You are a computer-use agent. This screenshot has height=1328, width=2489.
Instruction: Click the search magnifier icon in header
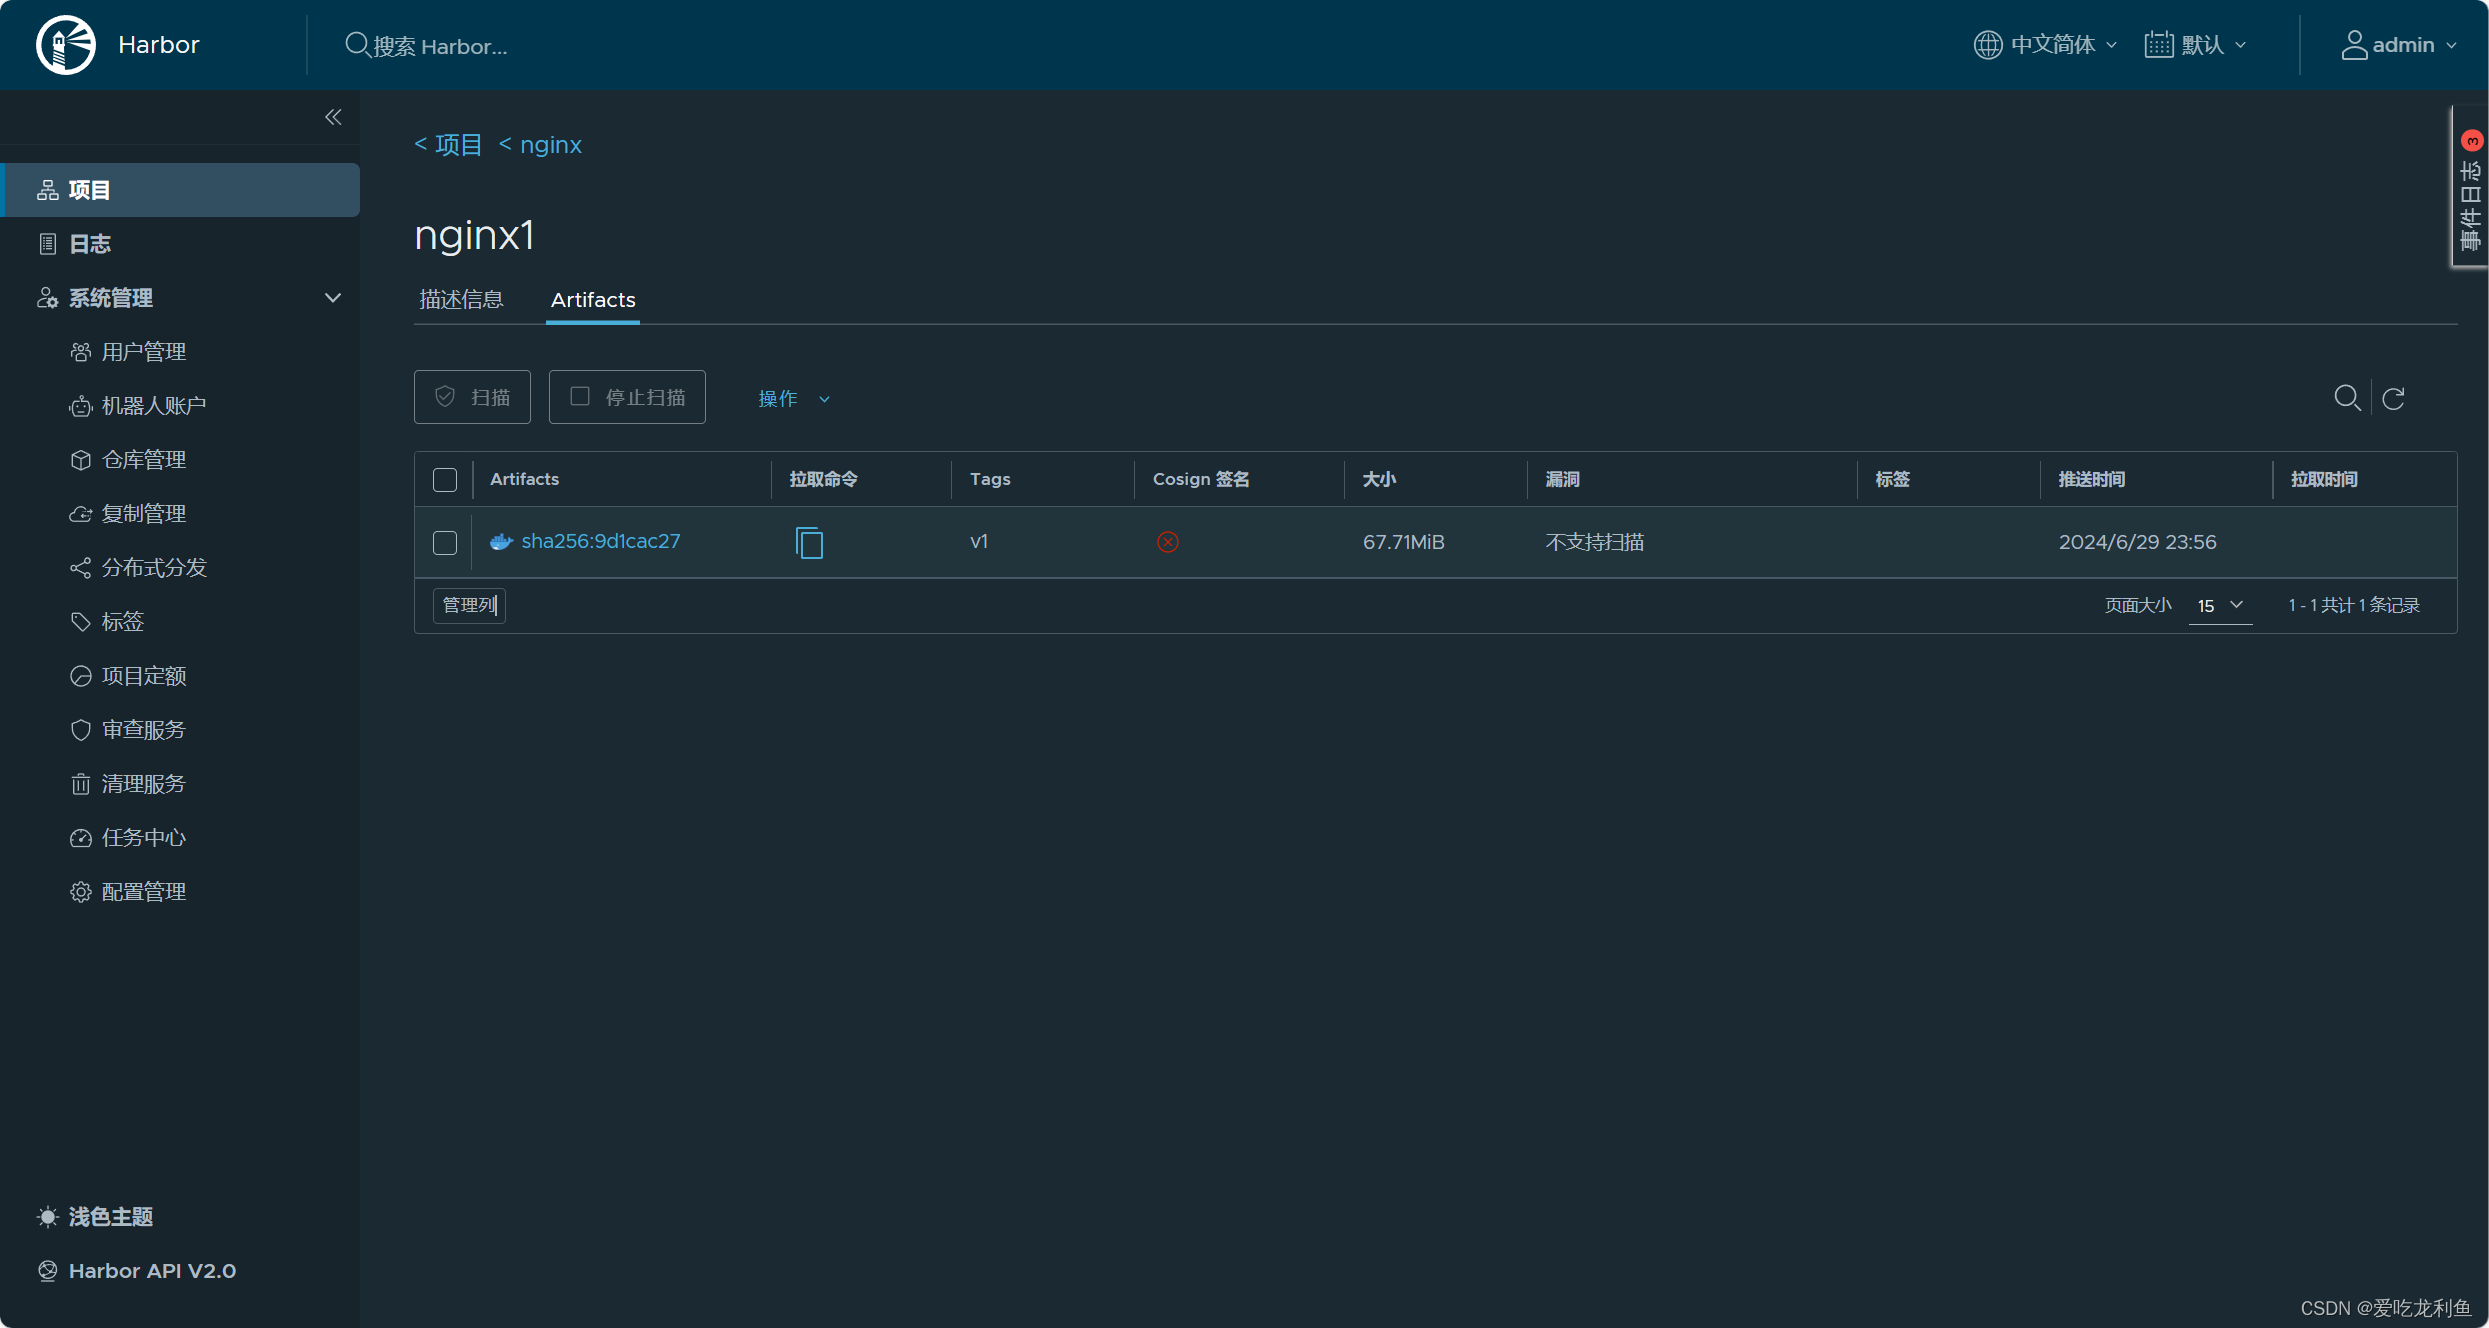point(356,45)
